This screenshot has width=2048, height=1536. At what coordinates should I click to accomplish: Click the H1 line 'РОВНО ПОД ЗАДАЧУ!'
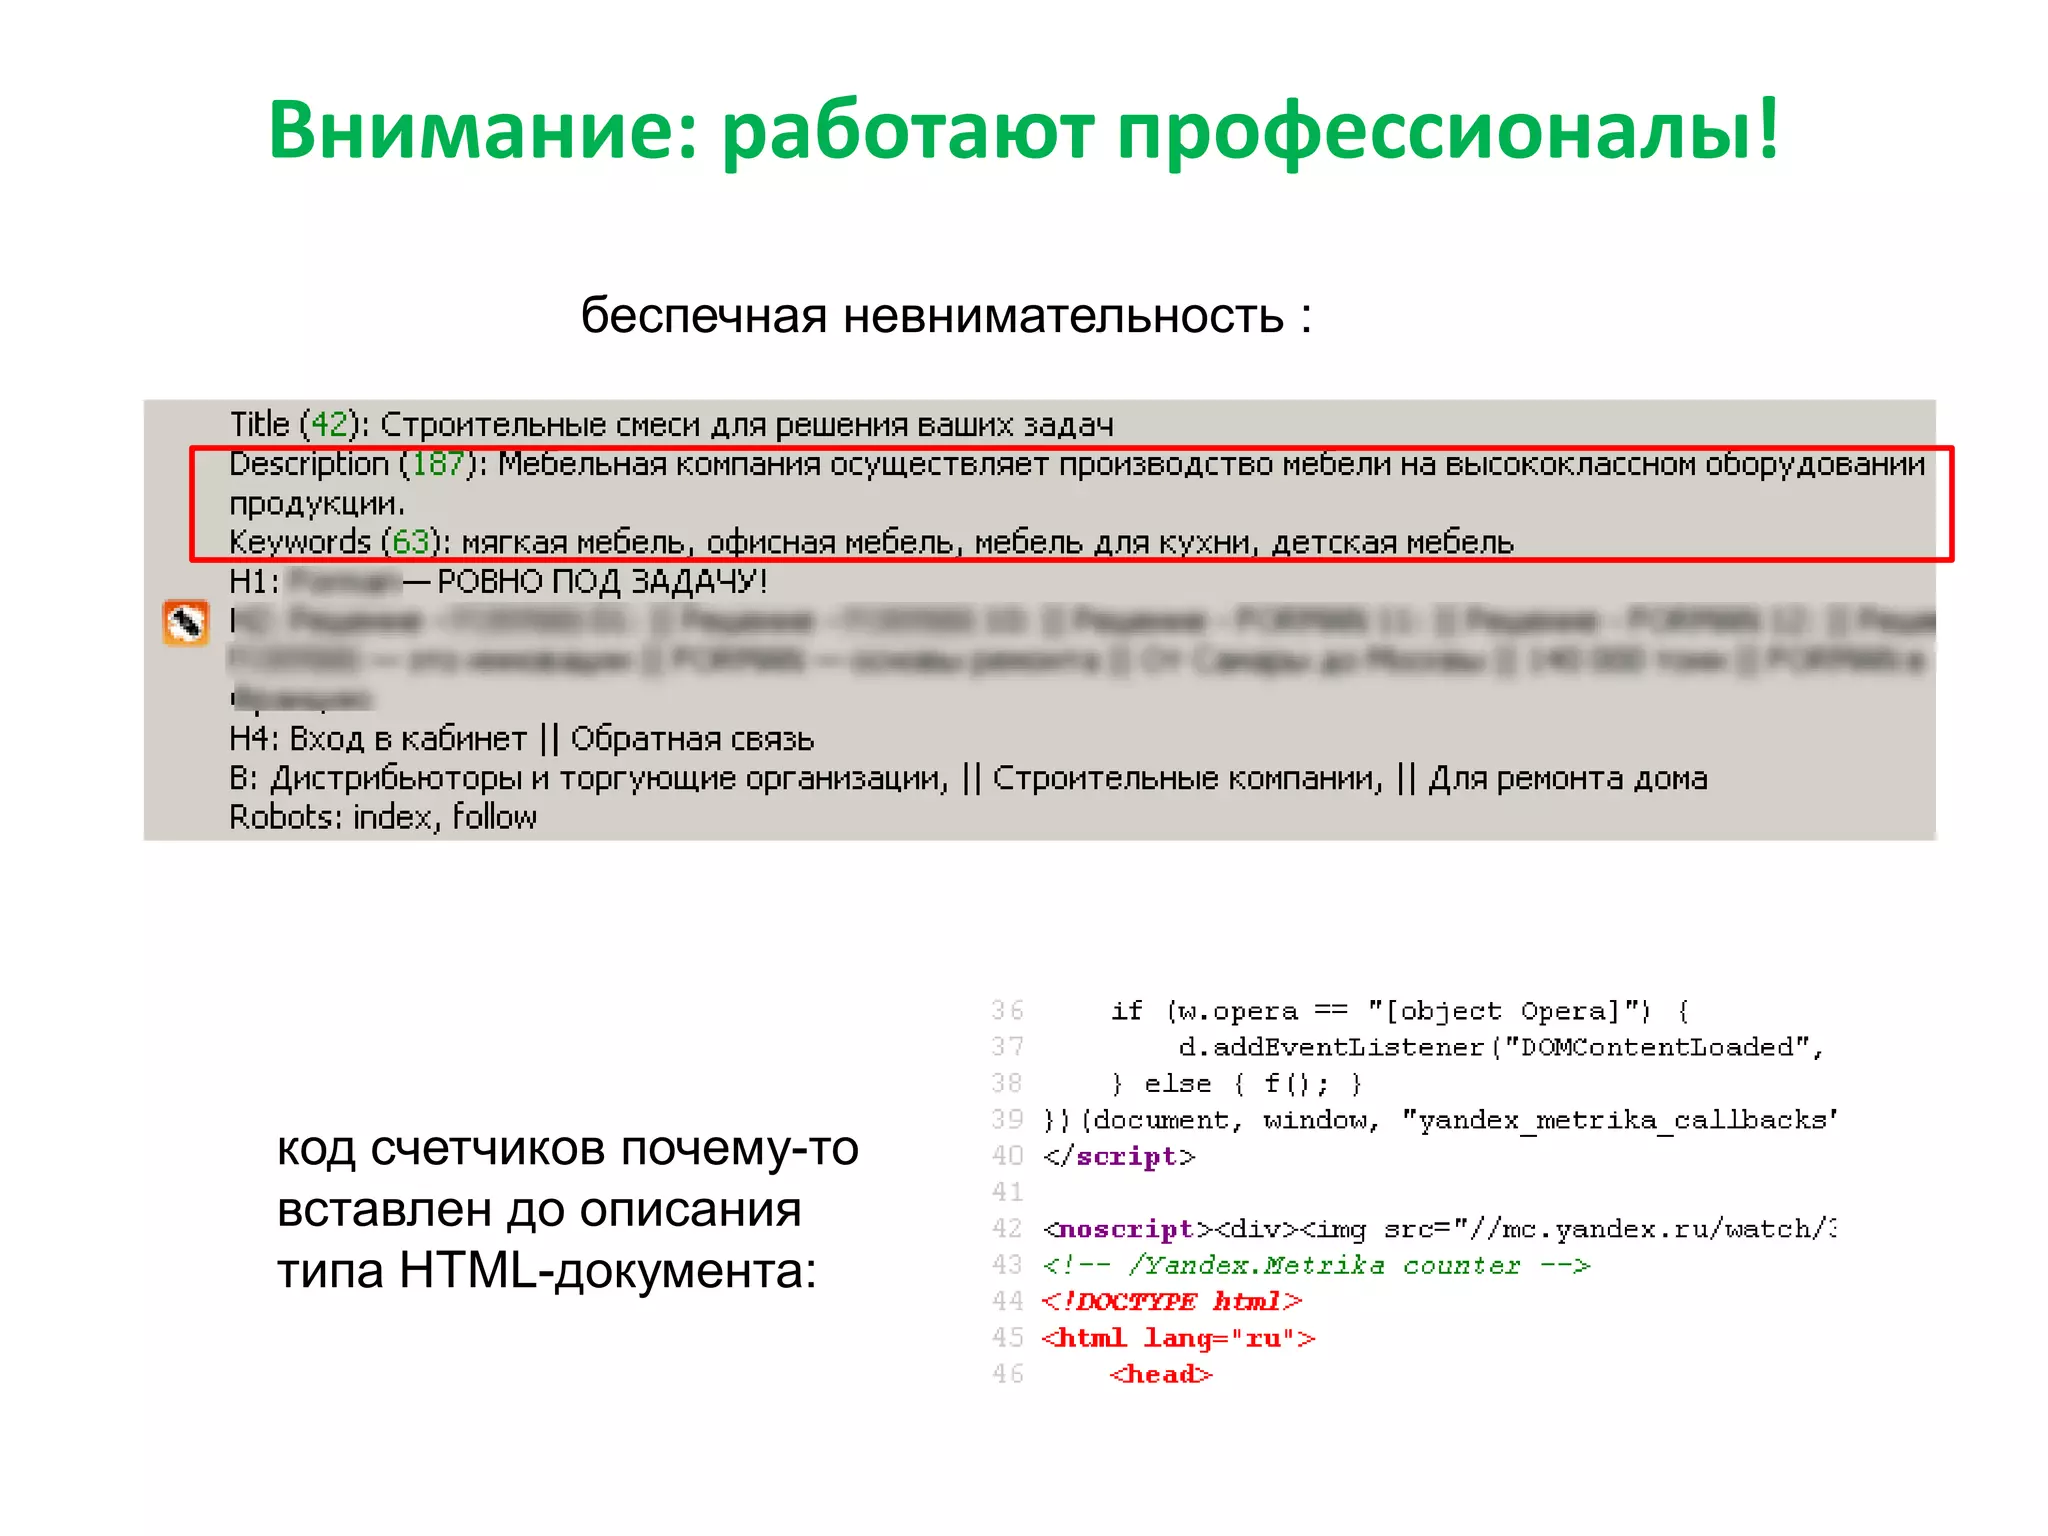point(498,581)
